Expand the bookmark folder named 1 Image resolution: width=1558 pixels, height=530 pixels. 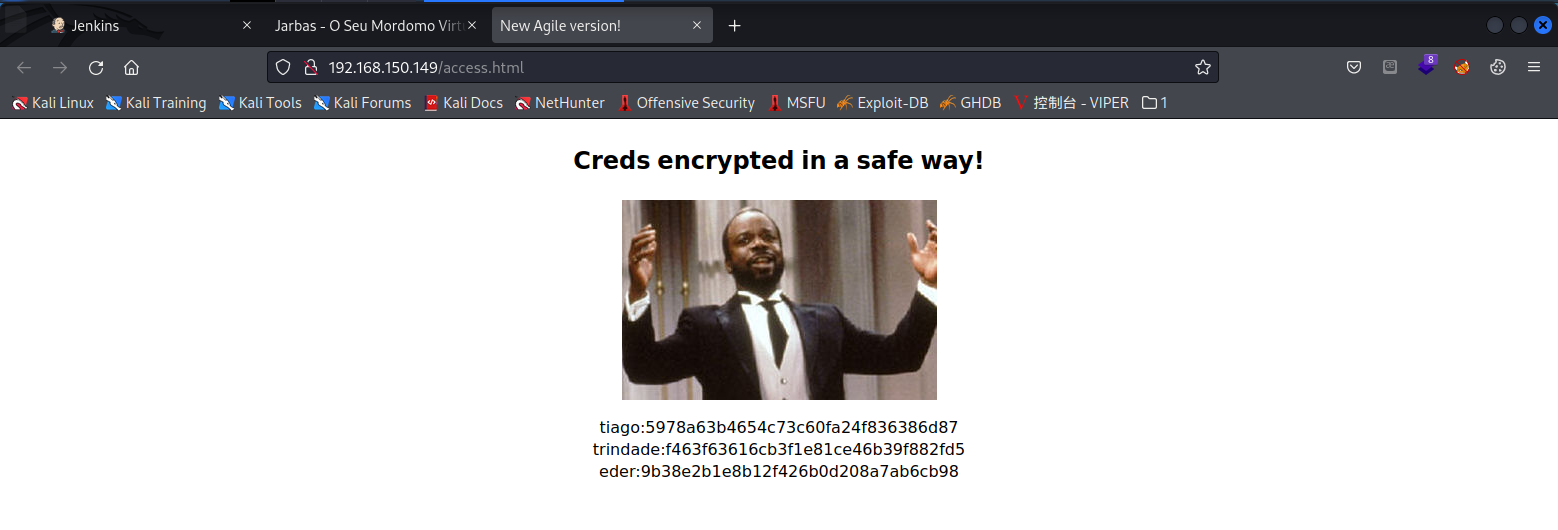pyautogui.click(x=1154, y=103)
